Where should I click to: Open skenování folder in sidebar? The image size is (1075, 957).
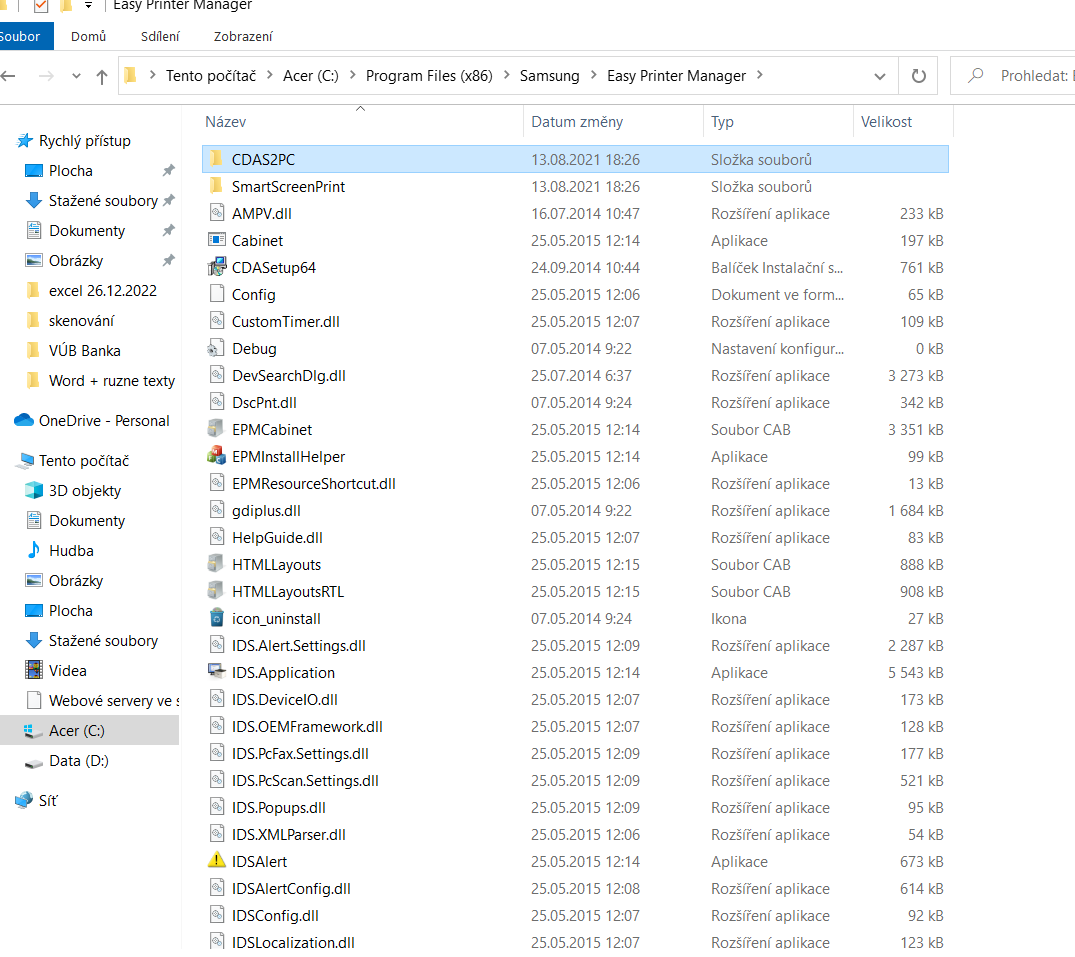[x=81, y=321]
